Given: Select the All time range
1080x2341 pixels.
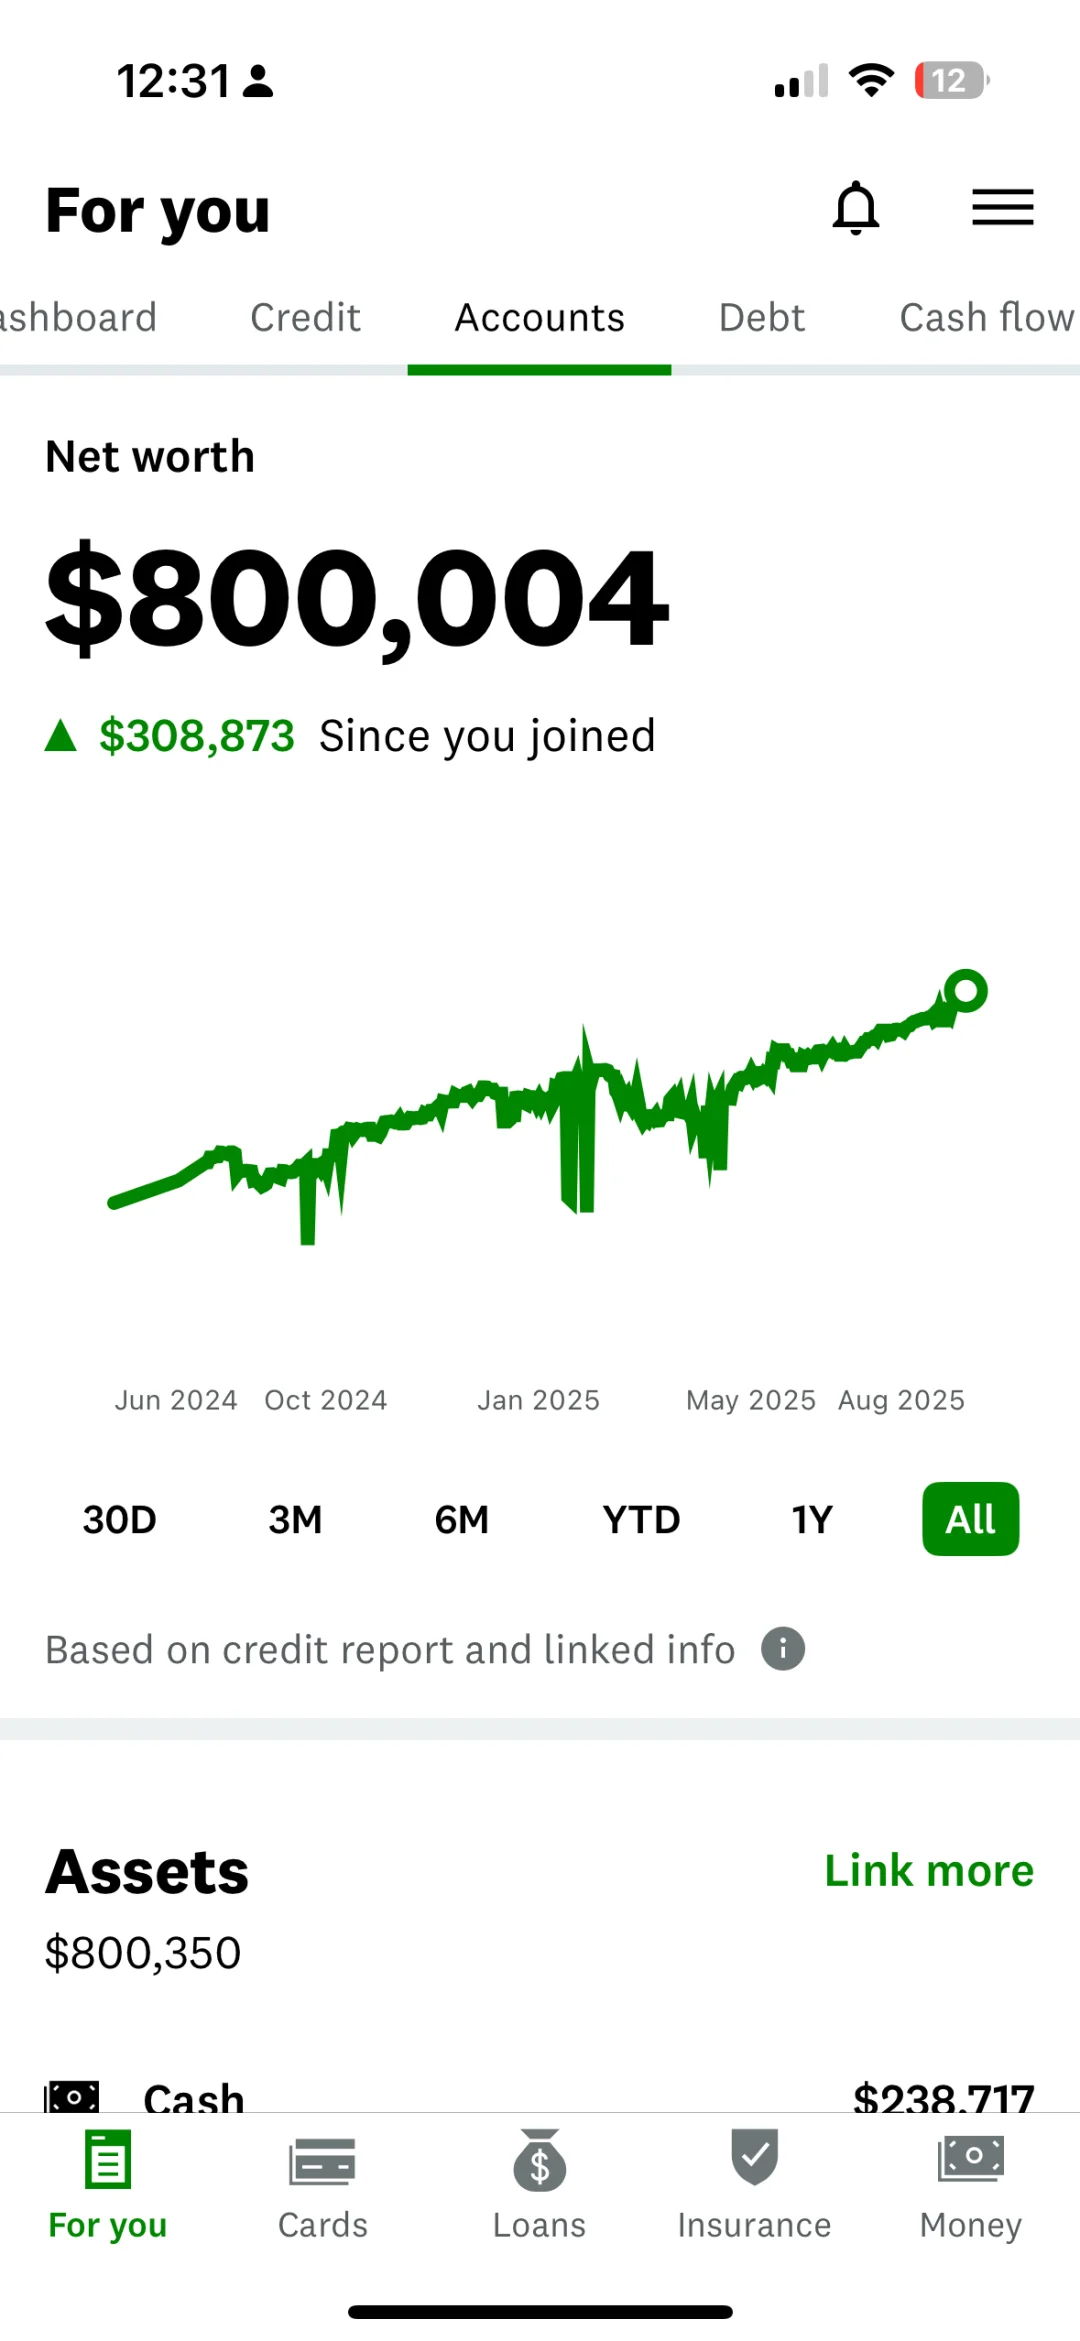Looking at the screenshot, I should coord(970,1520).
